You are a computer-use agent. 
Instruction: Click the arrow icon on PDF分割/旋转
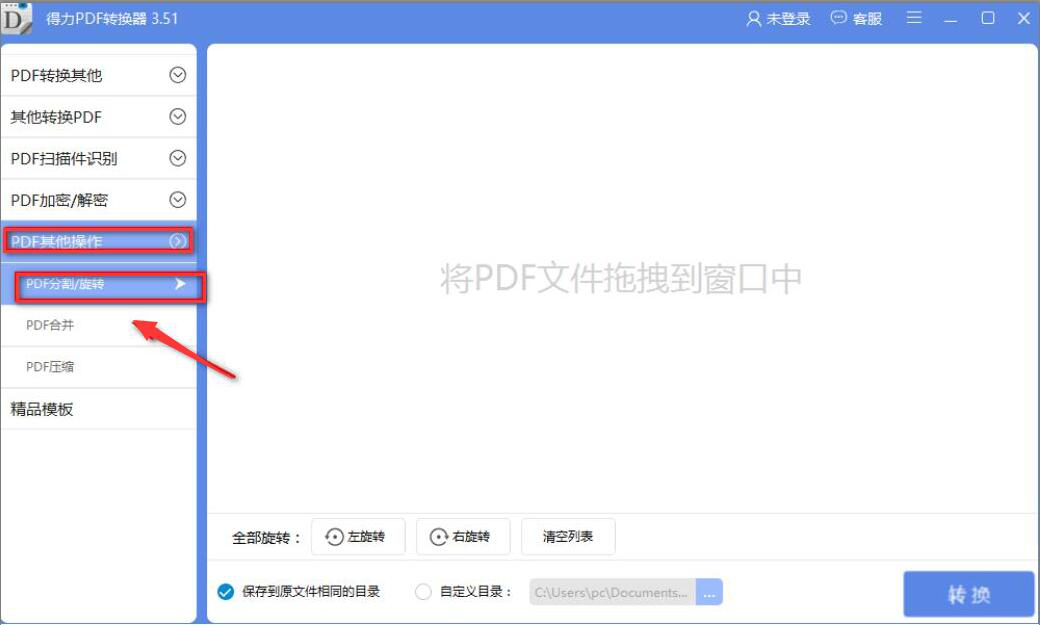[x=180, y=284]
